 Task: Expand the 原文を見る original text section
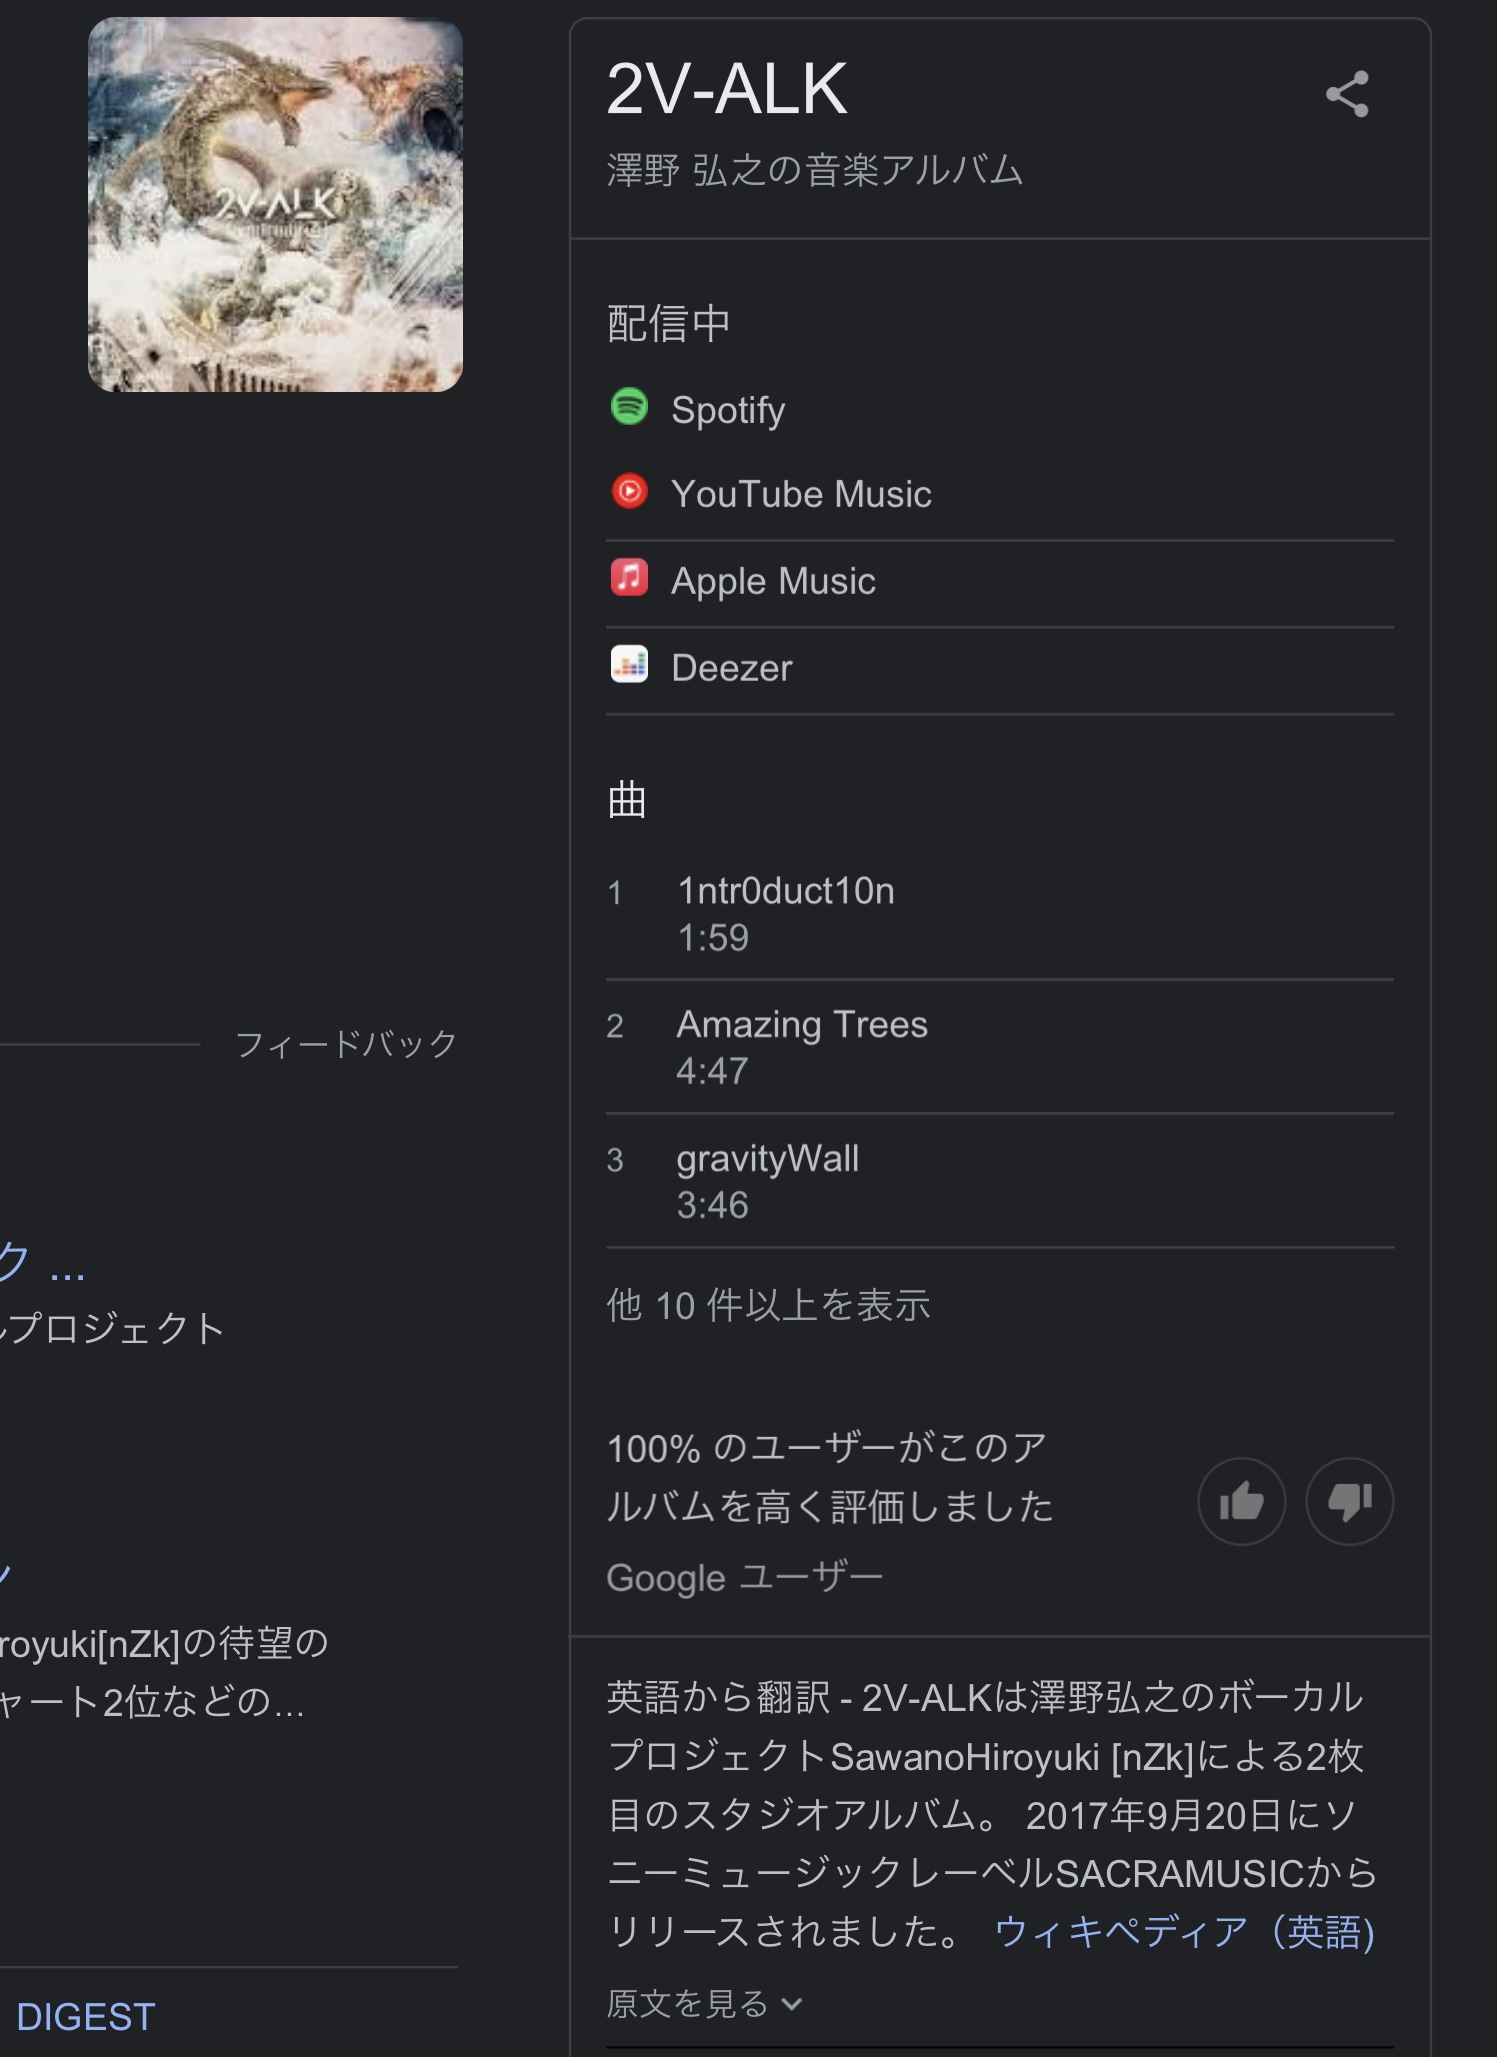[704, 2004]
